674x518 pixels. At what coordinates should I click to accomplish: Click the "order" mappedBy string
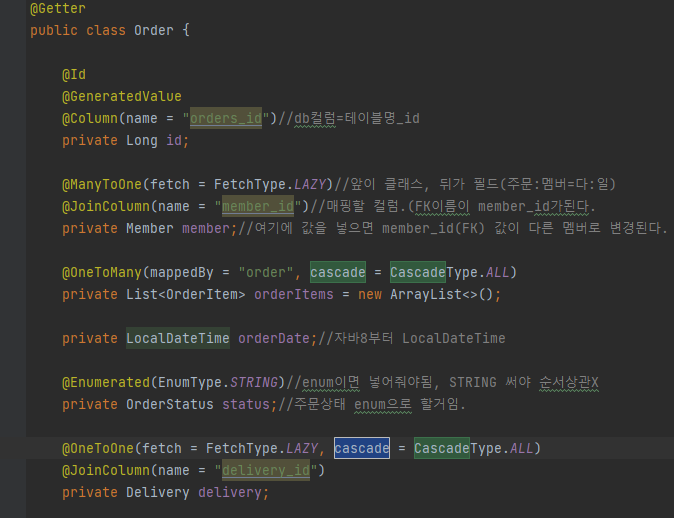point(266,273)
